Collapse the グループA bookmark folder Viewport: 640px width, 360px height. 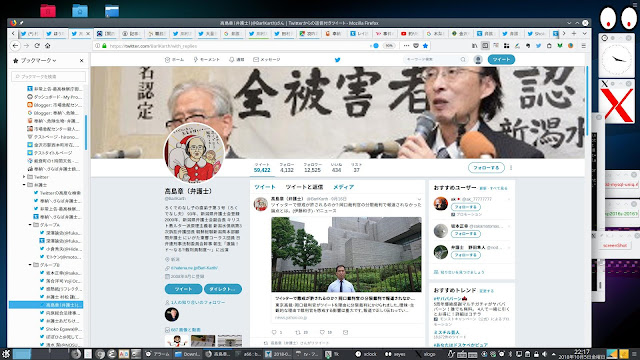click(30, 225)
